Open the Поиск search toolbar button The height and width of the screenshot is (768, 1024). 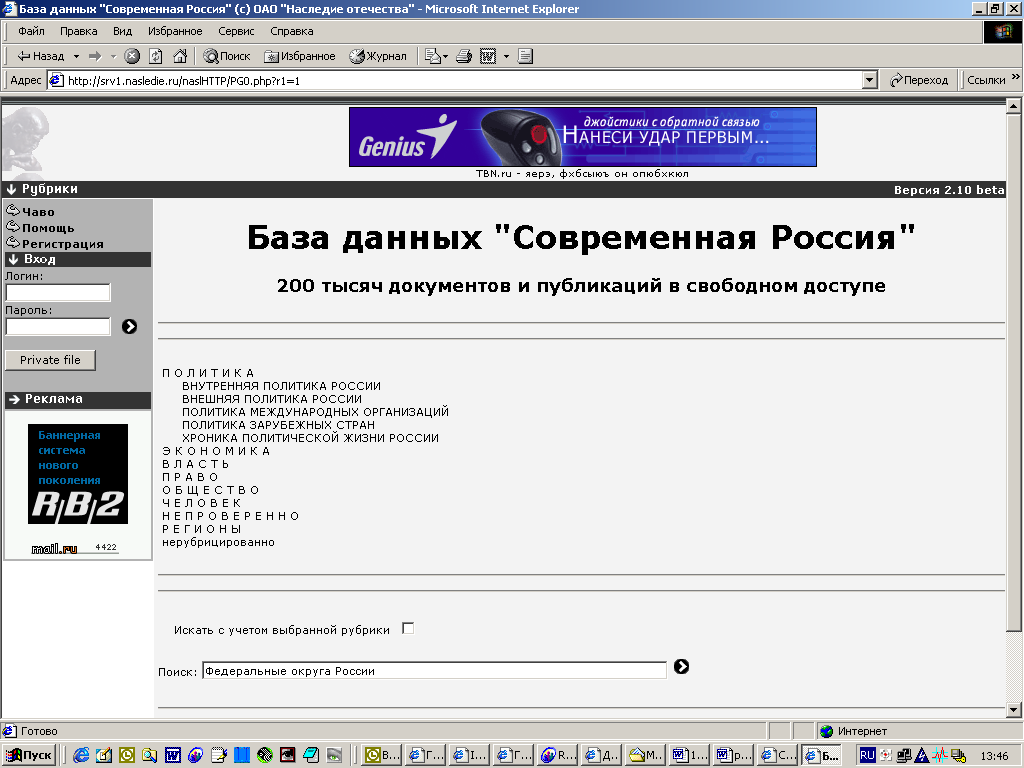(x=227, y=56)
